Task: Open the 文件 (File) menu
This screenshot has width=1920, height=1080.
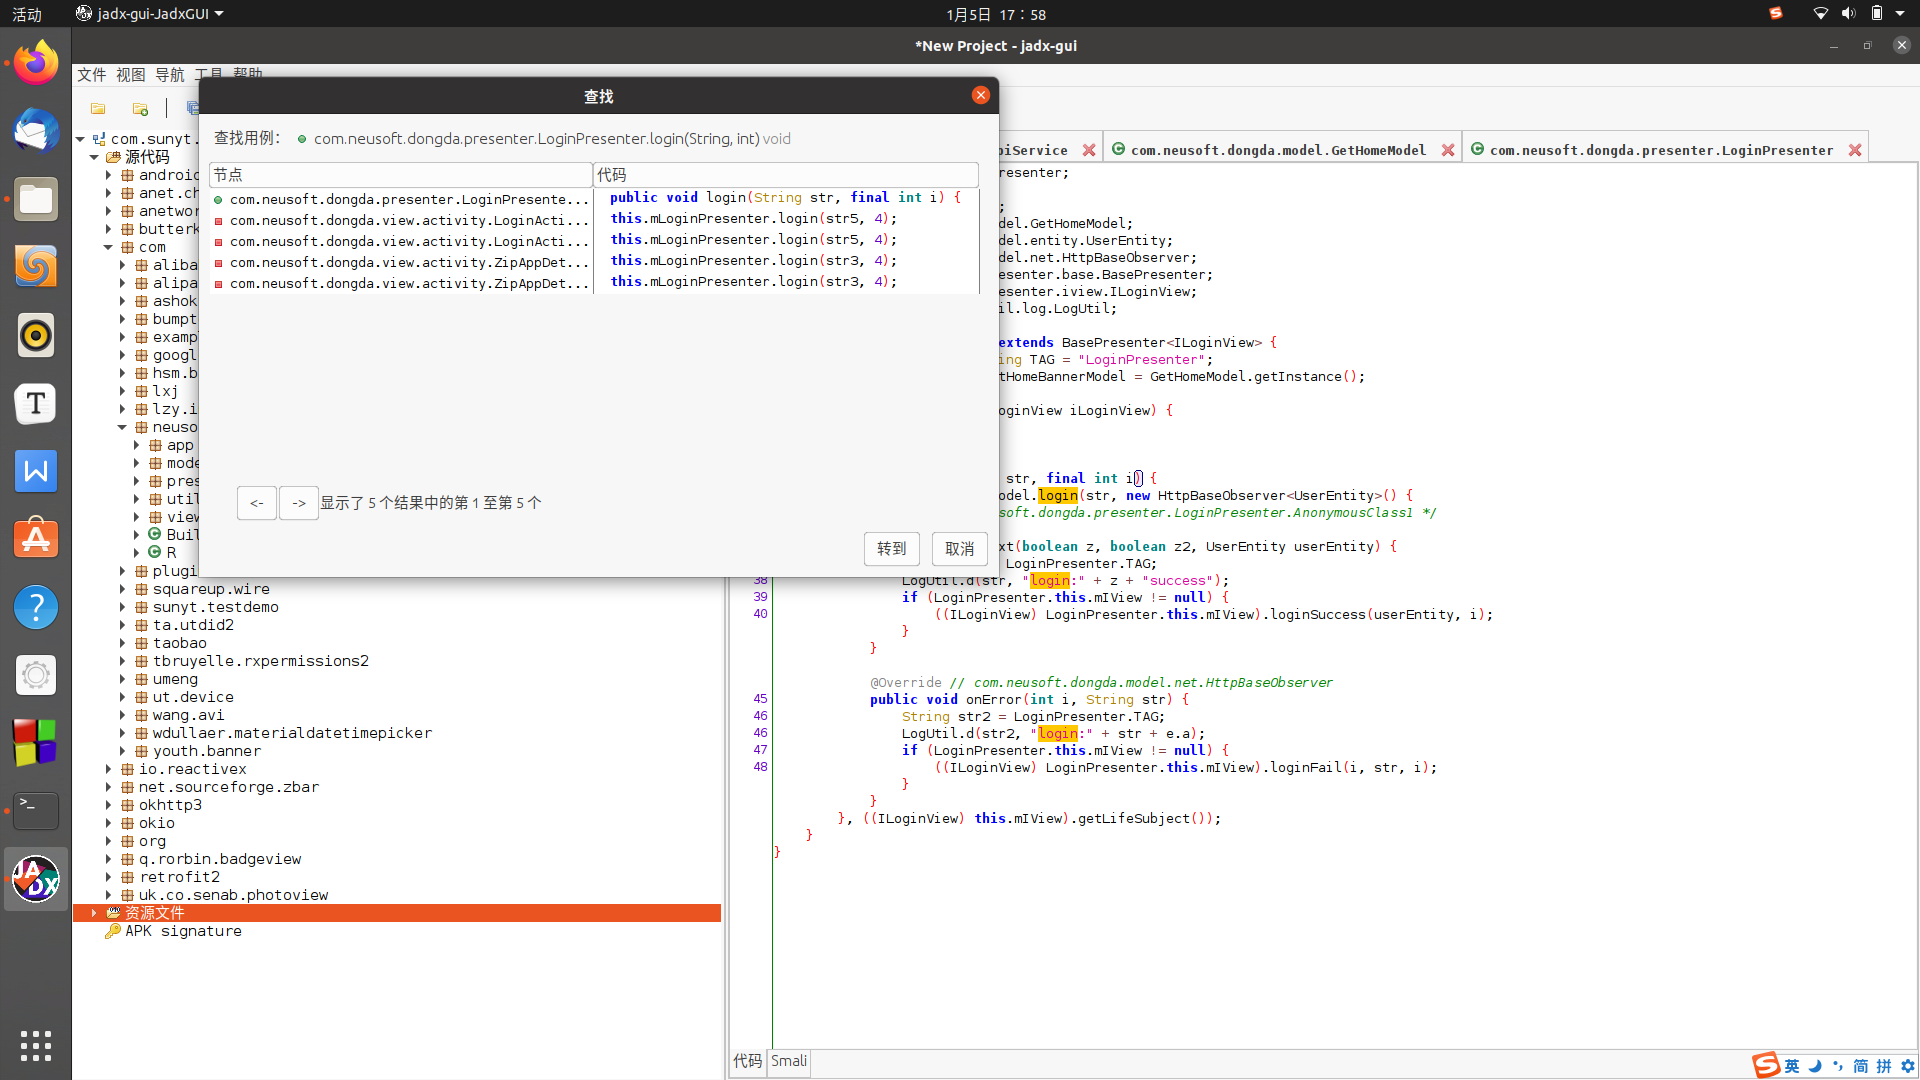Action: (92, 75)
